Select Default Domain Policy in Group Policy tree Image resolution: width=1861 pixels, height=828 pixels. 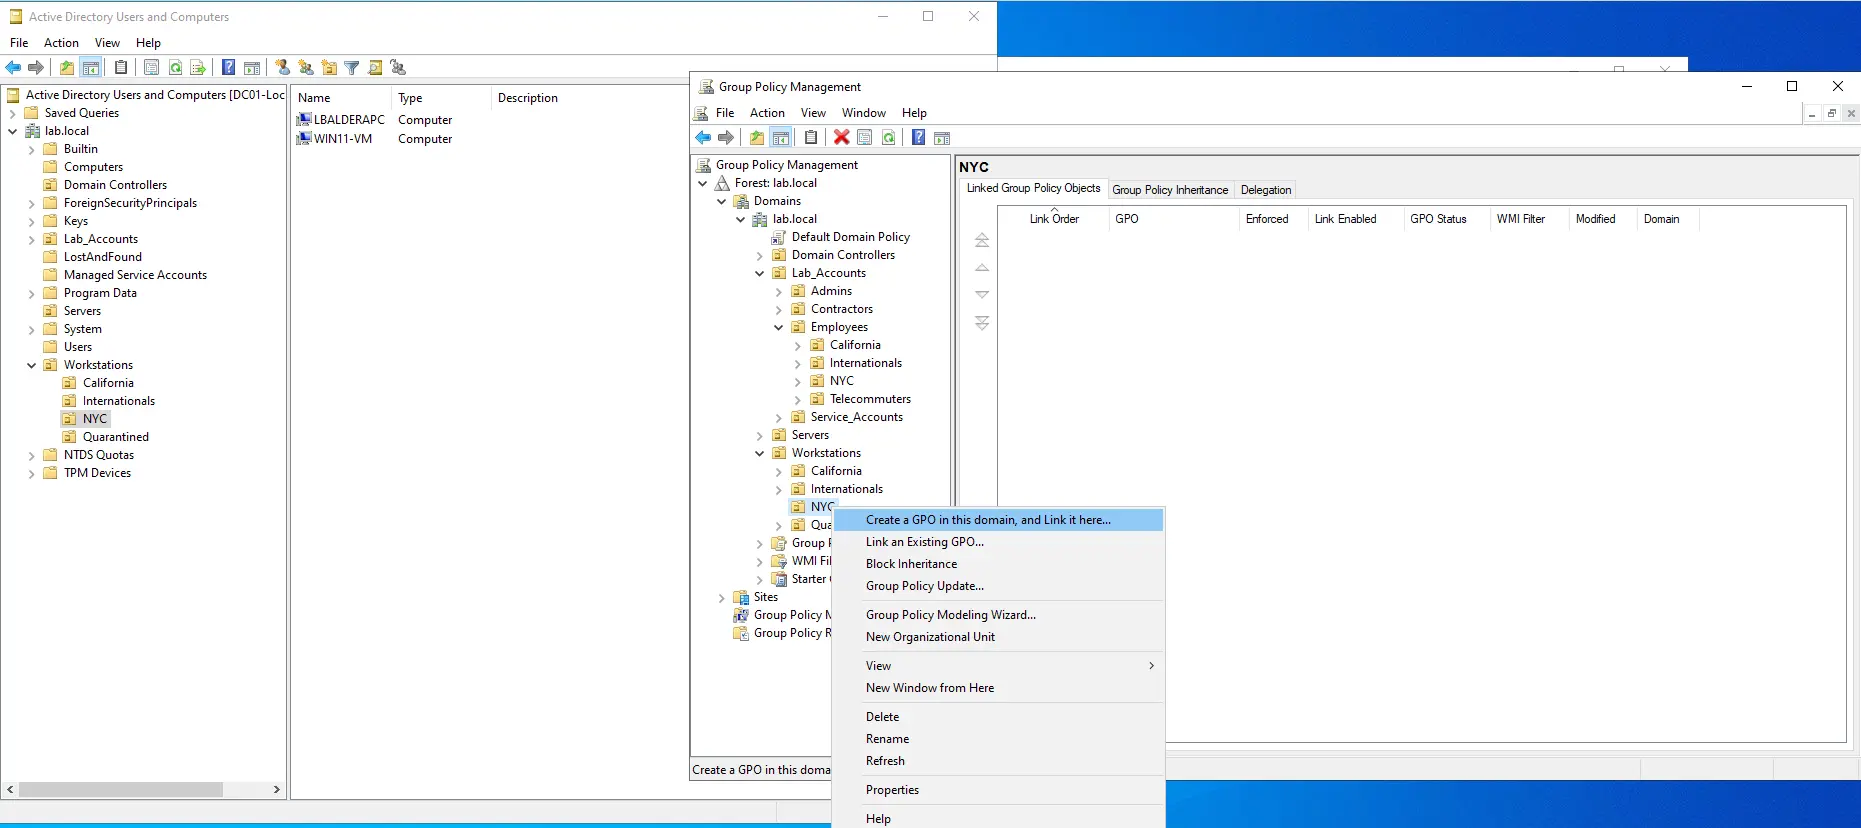point(851,237)
